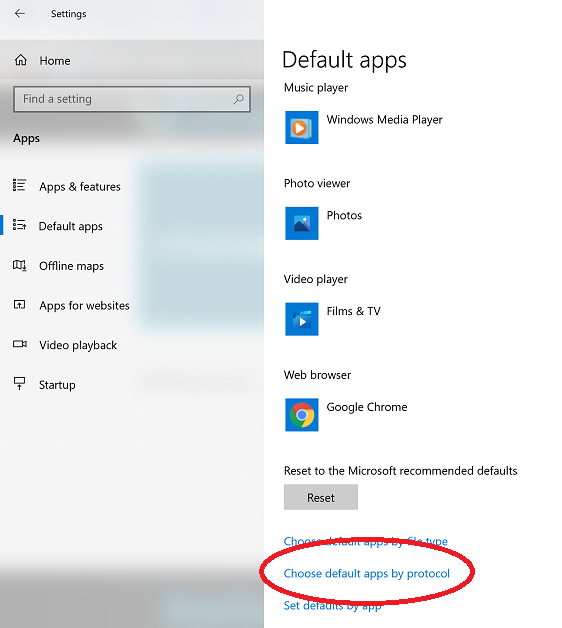
Task: Change photo viewer from Photos
Action: [344, 215]
